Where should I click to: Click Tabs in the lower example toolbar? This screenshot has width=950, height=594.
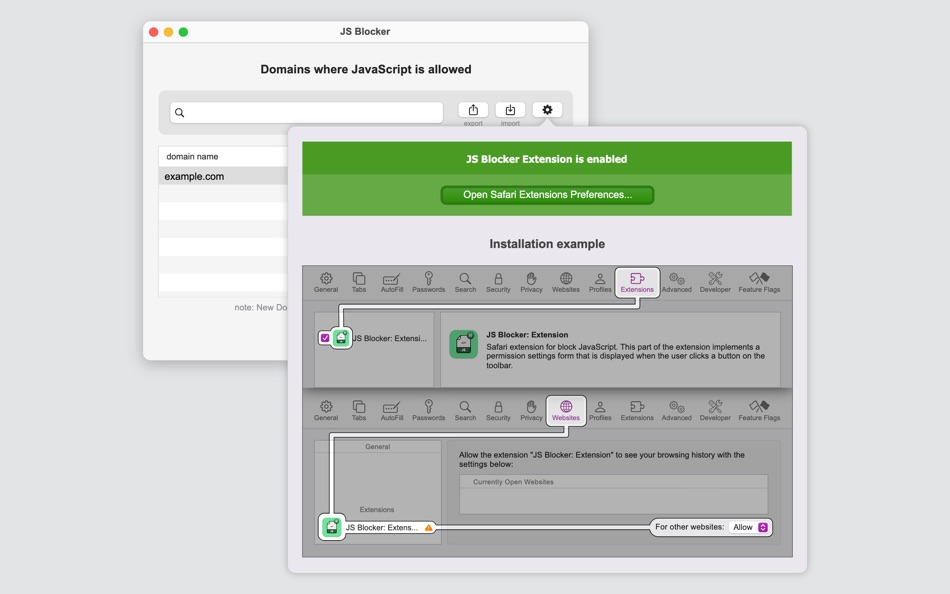[x=359, y=410]
